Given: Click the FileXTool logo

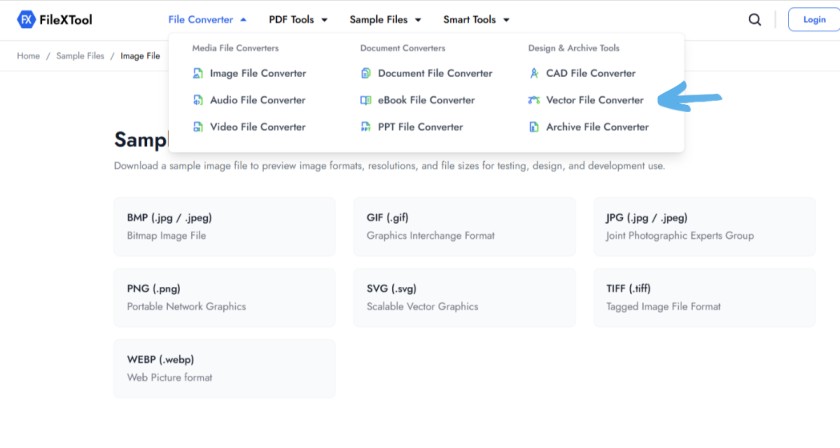Looking at the screenshot, I should pyautogui.click(x=55, y=20).
